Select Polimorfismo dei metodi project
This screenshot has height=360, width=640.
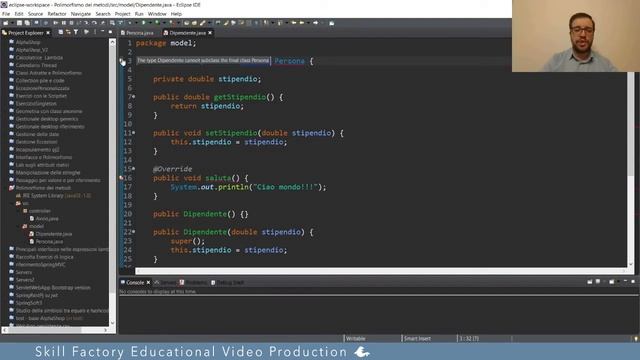coord(40,188)
